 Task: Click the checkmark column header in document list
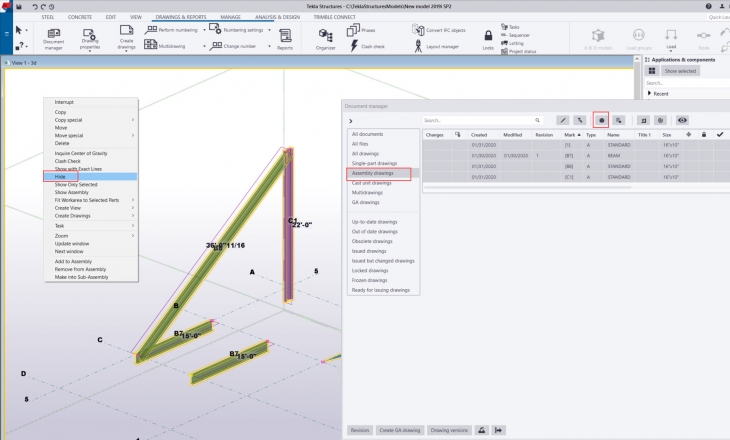(x=719, y=134)
